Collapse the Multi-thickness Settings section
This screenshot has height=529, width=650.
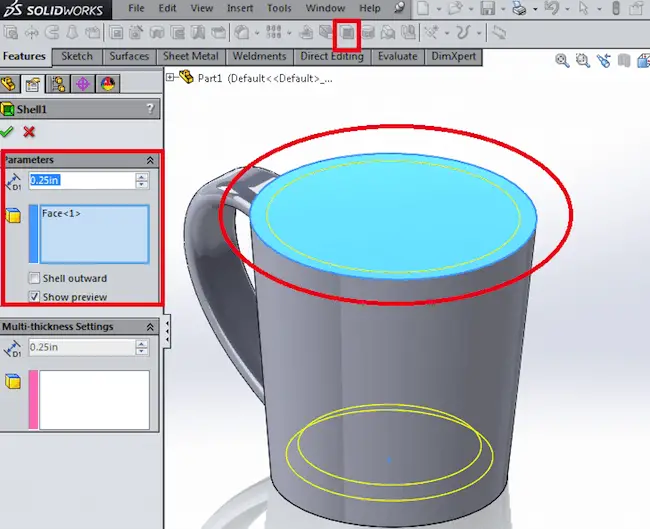point(150,327)
